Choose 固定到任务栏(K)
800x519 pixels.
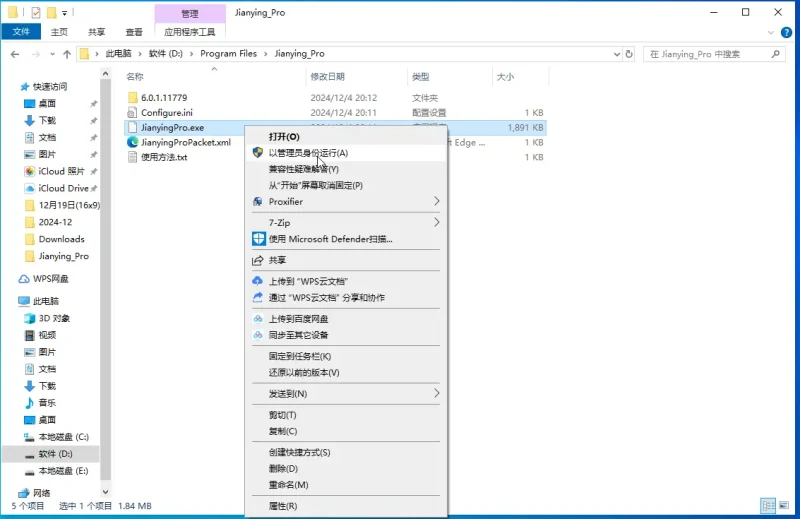click(346, 356)
